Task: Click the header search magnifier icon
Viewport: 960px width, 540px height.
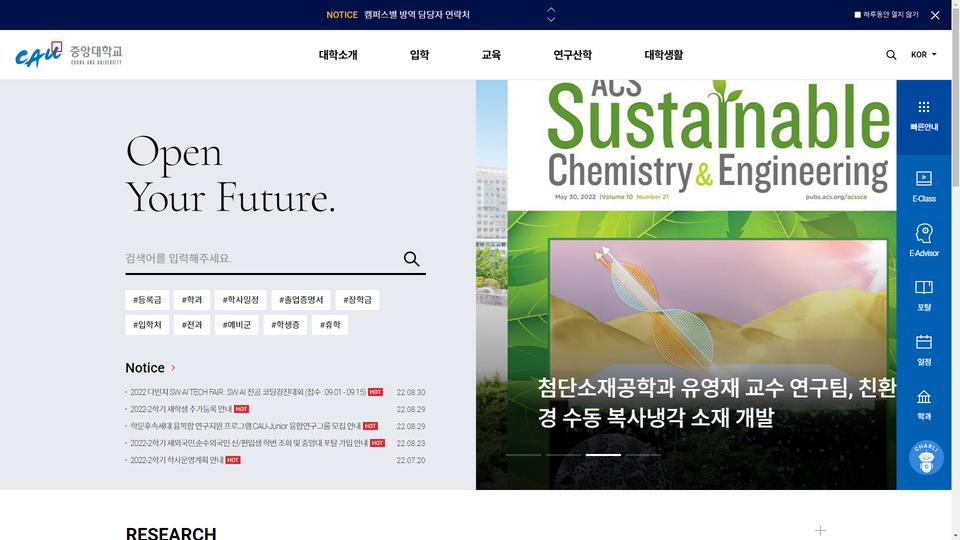Action: click(x=891, y=54)
